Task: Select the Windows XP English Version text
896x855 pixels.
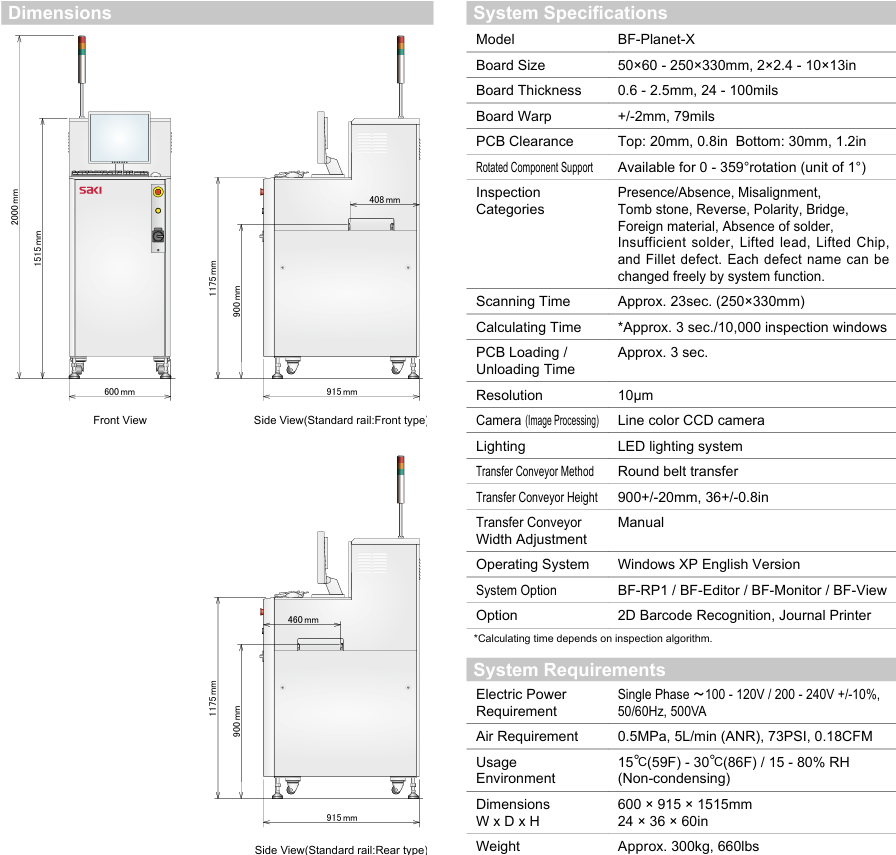Action: (708, 564)
